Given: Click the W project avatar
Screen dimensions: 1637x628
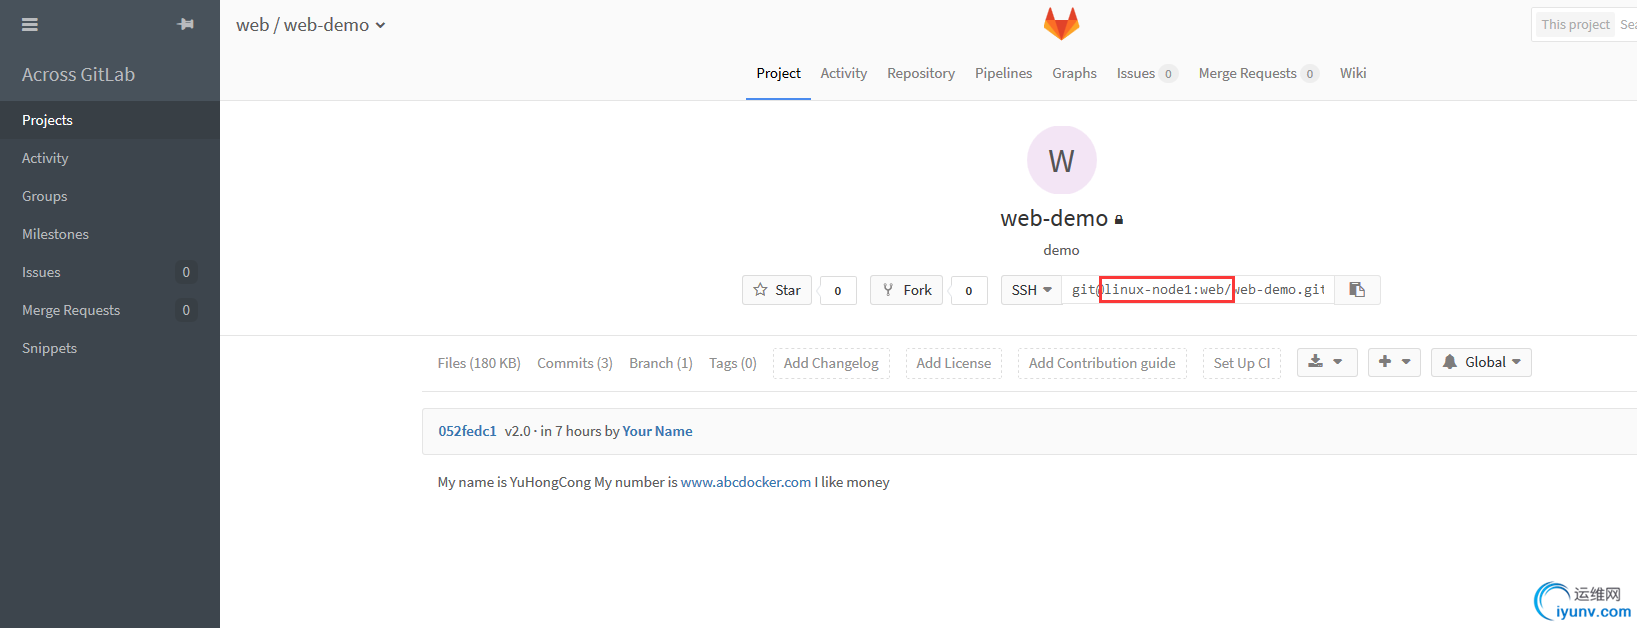Looking at the screenshot, I should [x=1061, y=160].
